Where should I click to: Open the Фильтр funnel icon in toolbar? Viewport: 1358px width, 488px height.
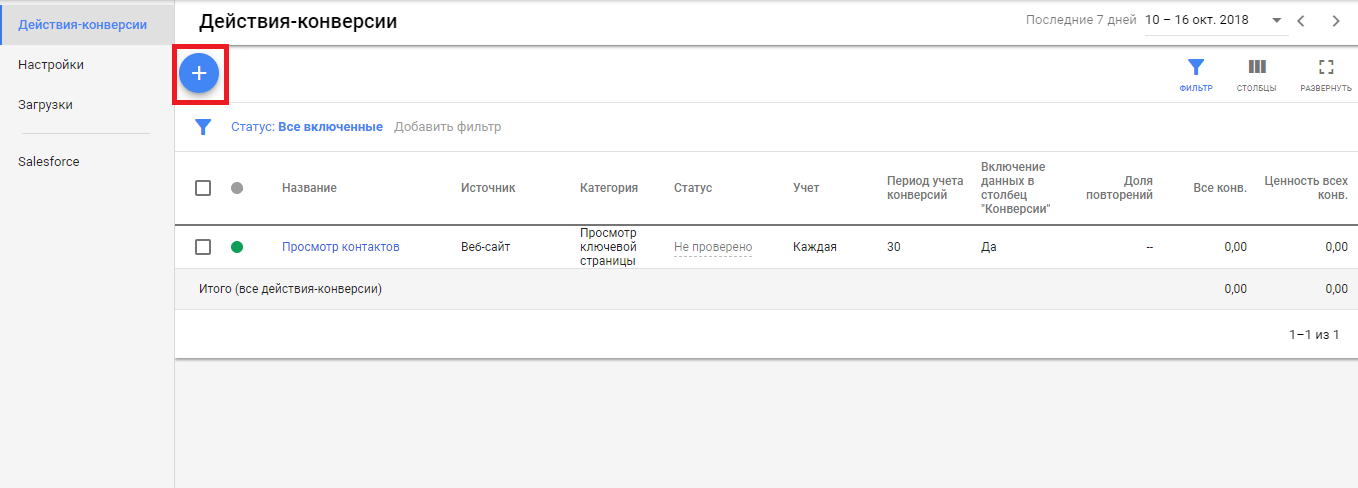point(1195,68)
